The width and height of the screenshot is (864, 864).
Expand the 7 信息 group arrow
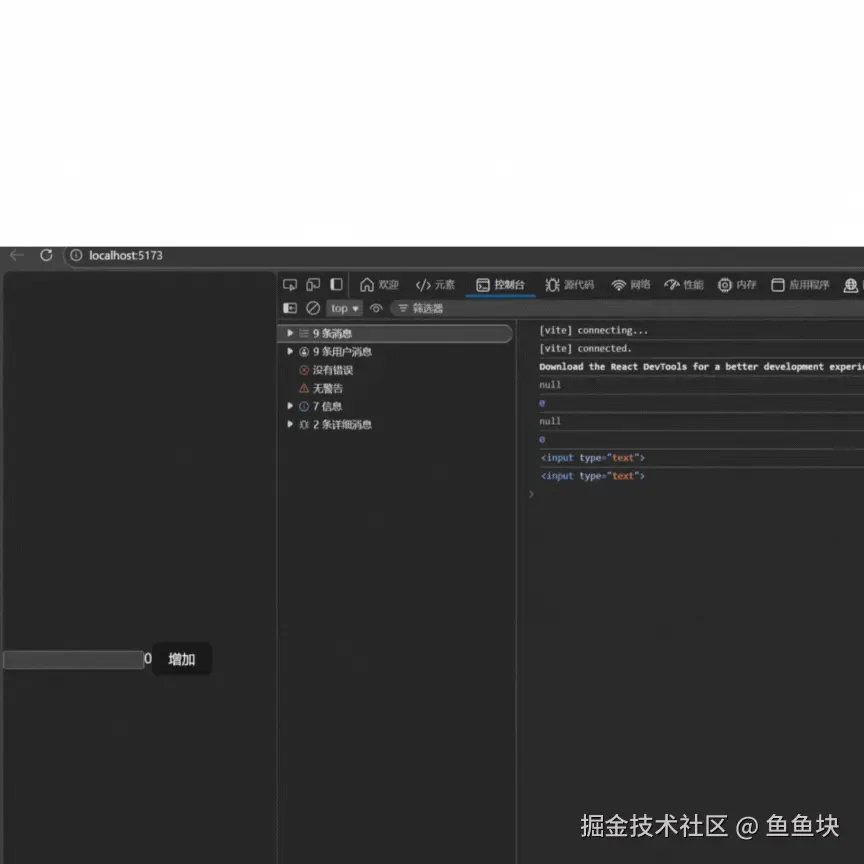click(x=290, y=406)
